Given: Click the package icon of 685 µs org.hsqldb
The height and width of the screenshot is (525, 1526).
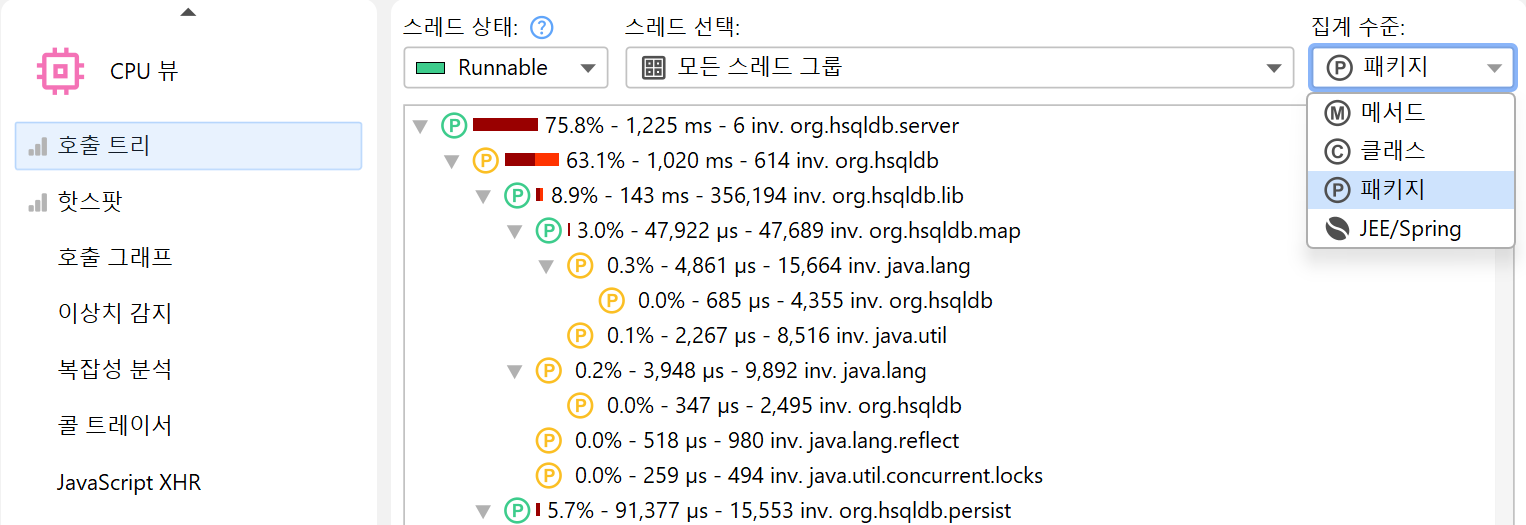Looking at the screenshot, I should pyautogui.click(x=611, y=300).
